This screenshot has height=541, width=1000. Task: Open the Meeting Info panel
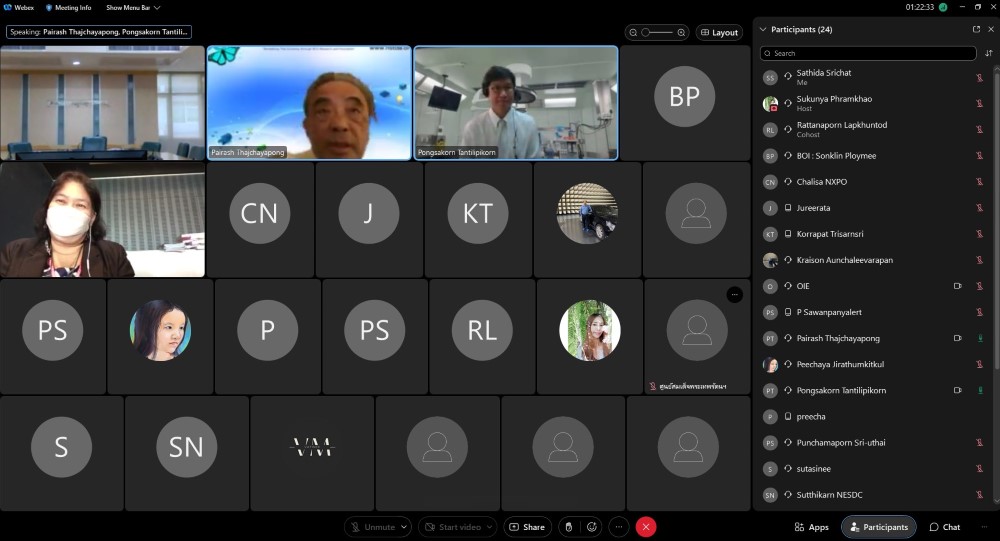(68, 7)
